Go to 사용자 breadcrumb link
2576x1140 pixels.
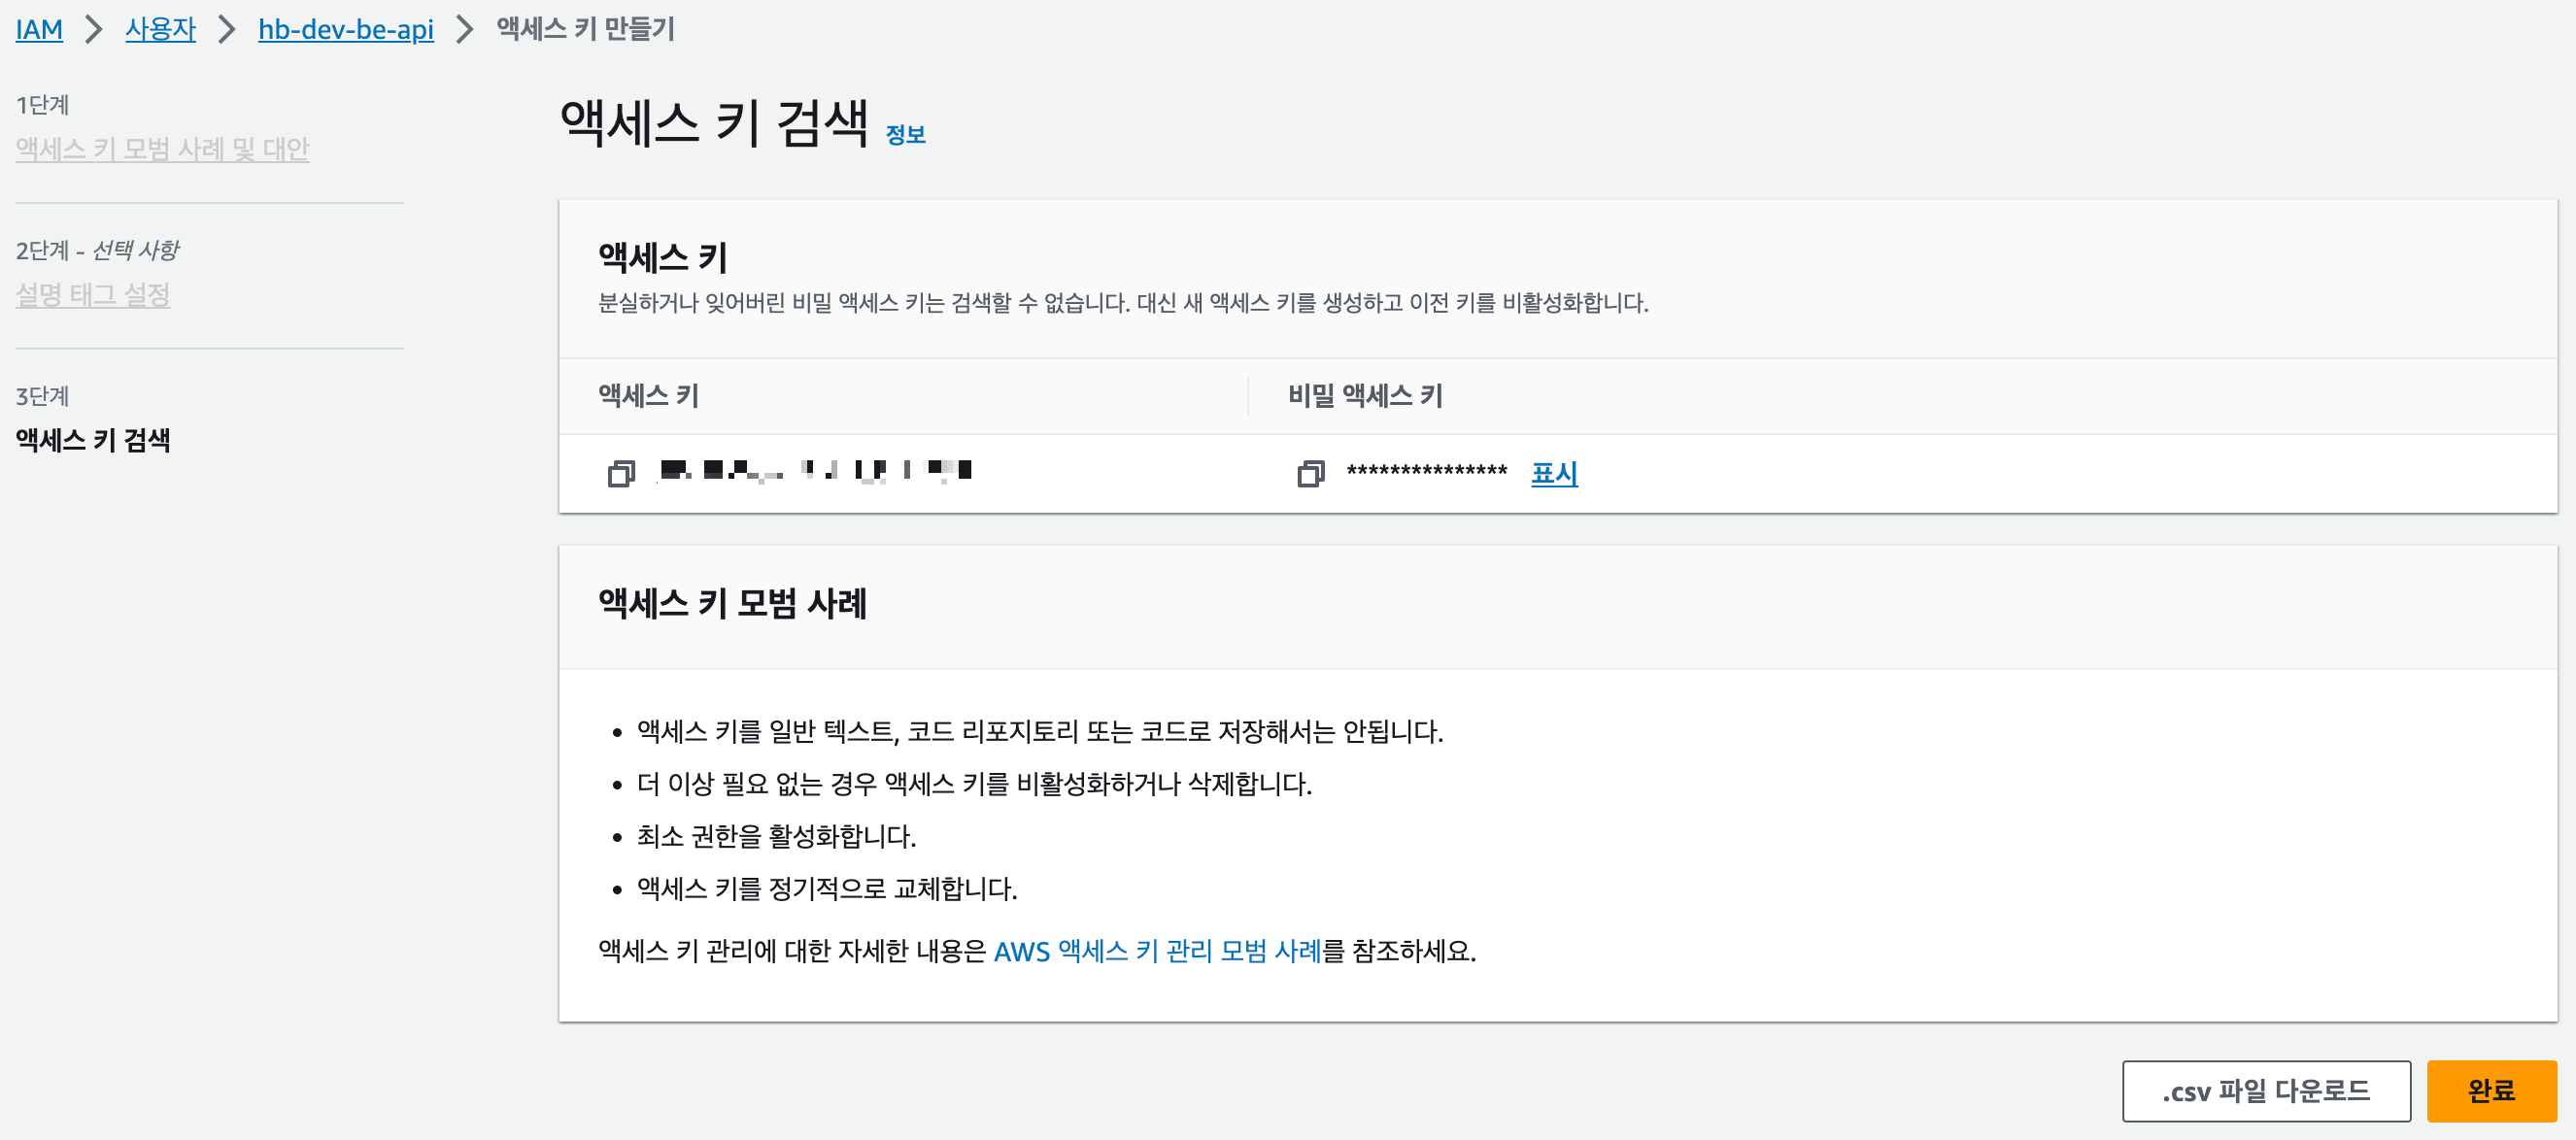(160, 29)
